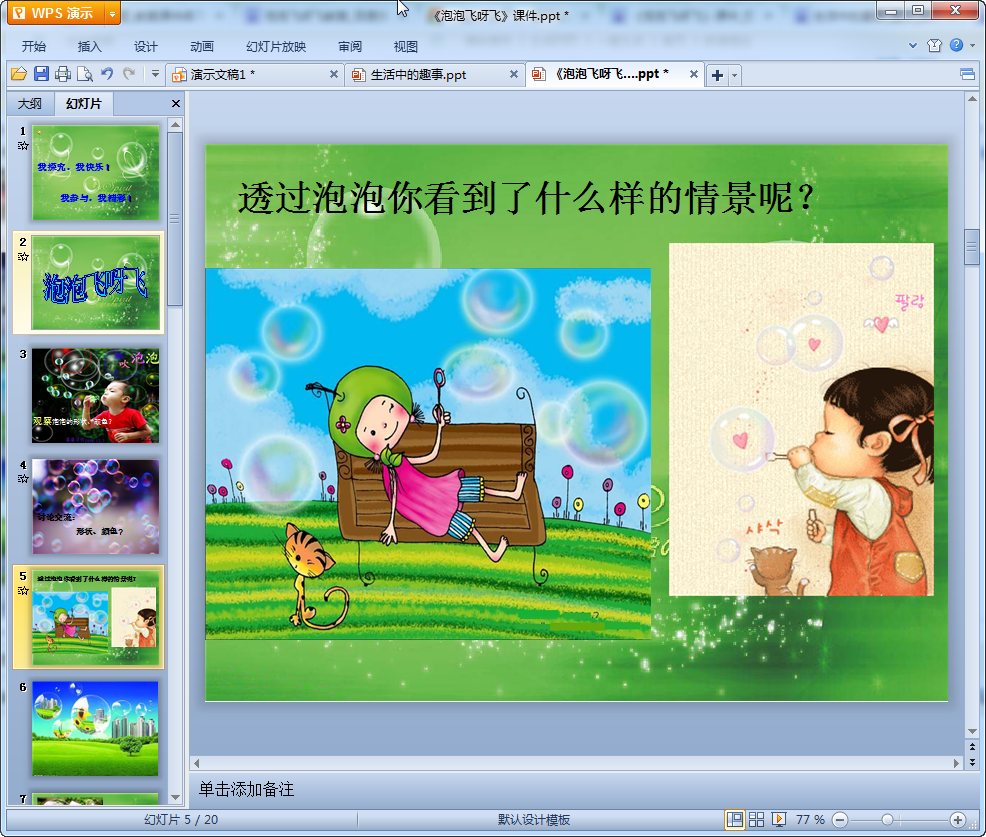
Task: Open the 审阅 menu tab
Action: tap(350, 47)
